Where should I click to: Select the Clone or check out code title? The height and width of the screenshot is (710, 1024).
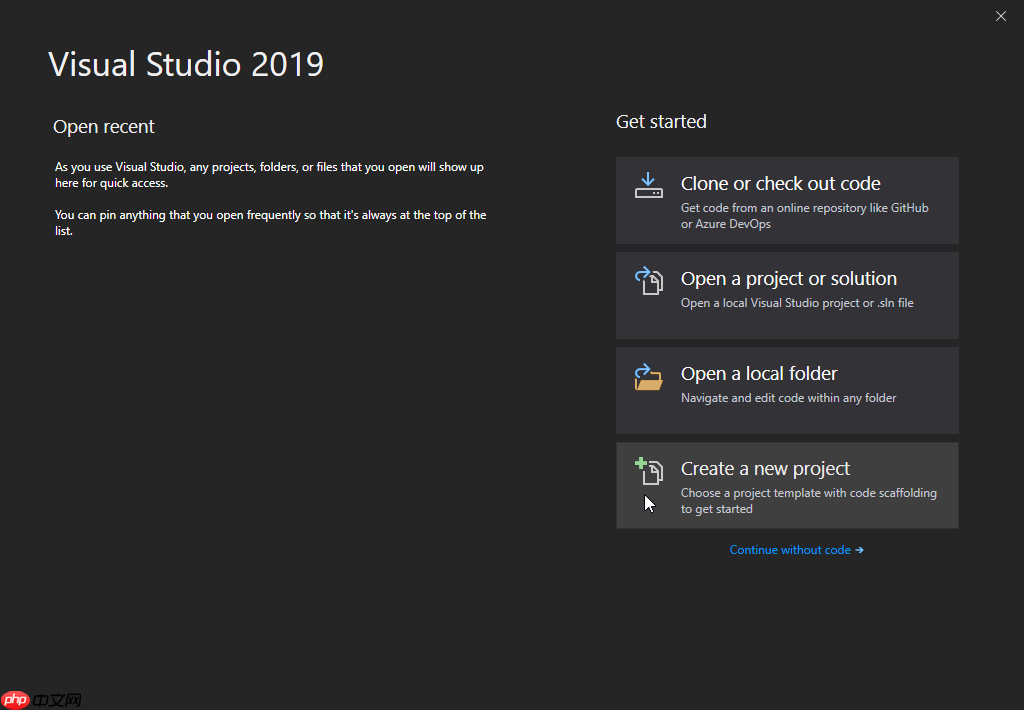(x=780, y=184)
